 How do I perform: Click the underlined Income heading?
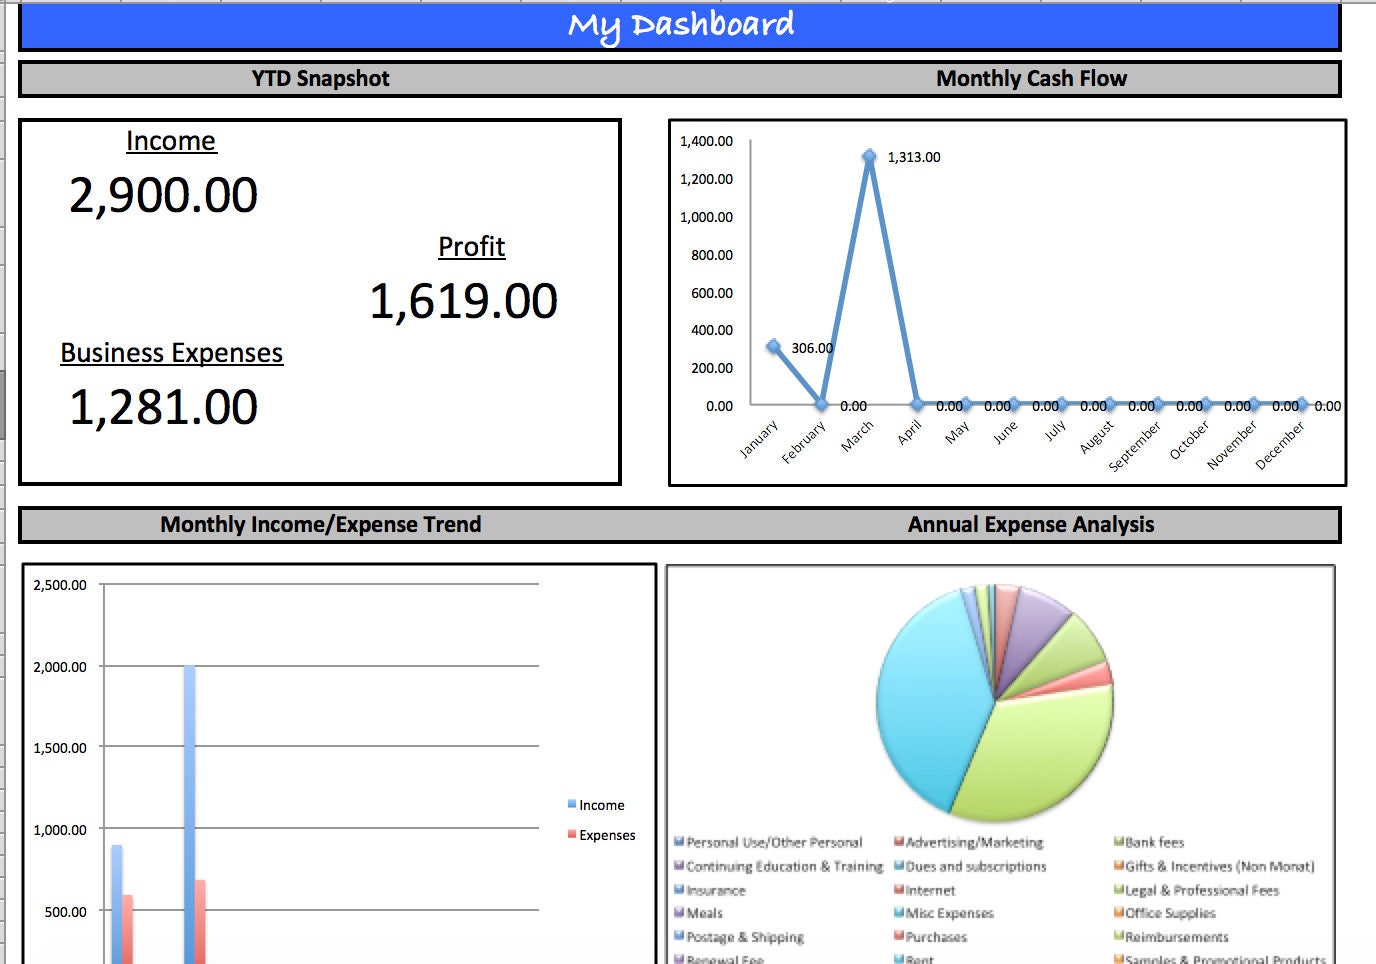click(x=171, y=141)
